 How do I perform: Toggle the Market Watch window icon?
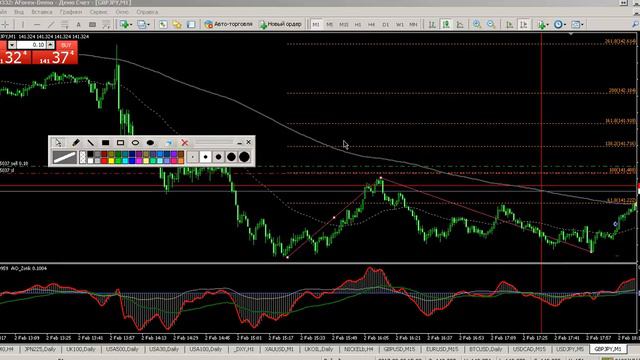tap(163, 24)
